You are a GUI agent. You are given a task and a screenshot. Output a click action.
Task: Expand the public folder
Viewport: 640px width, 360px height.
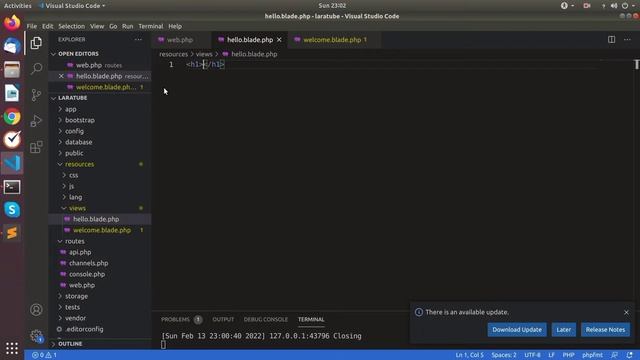74,153
